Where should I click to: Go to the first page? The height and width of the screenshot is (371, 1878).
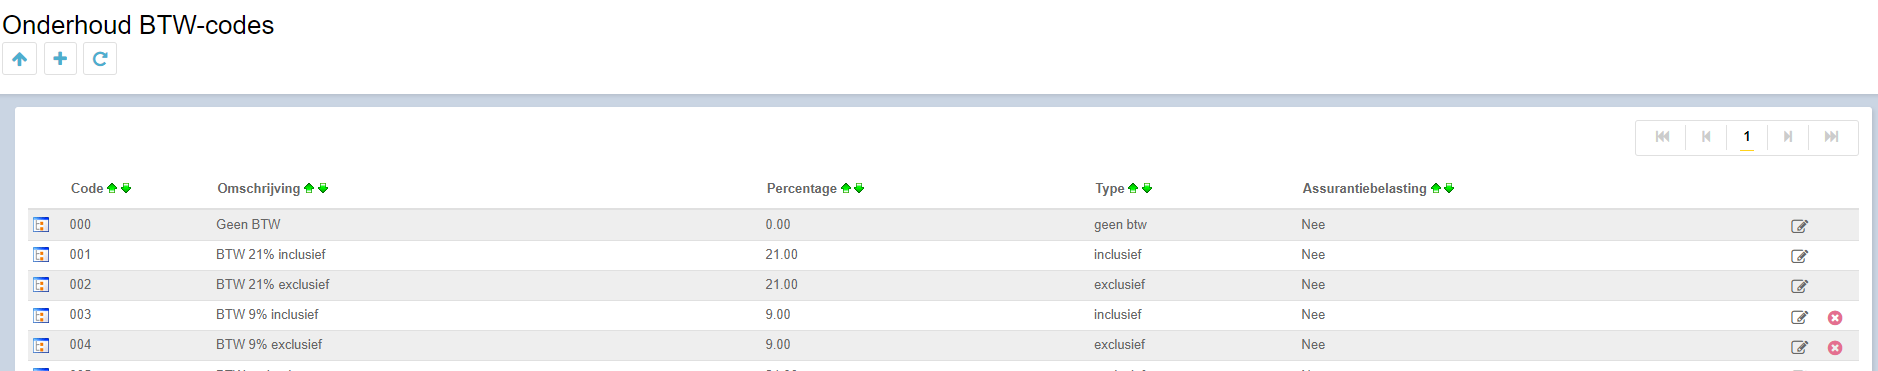pos(1662,137)
